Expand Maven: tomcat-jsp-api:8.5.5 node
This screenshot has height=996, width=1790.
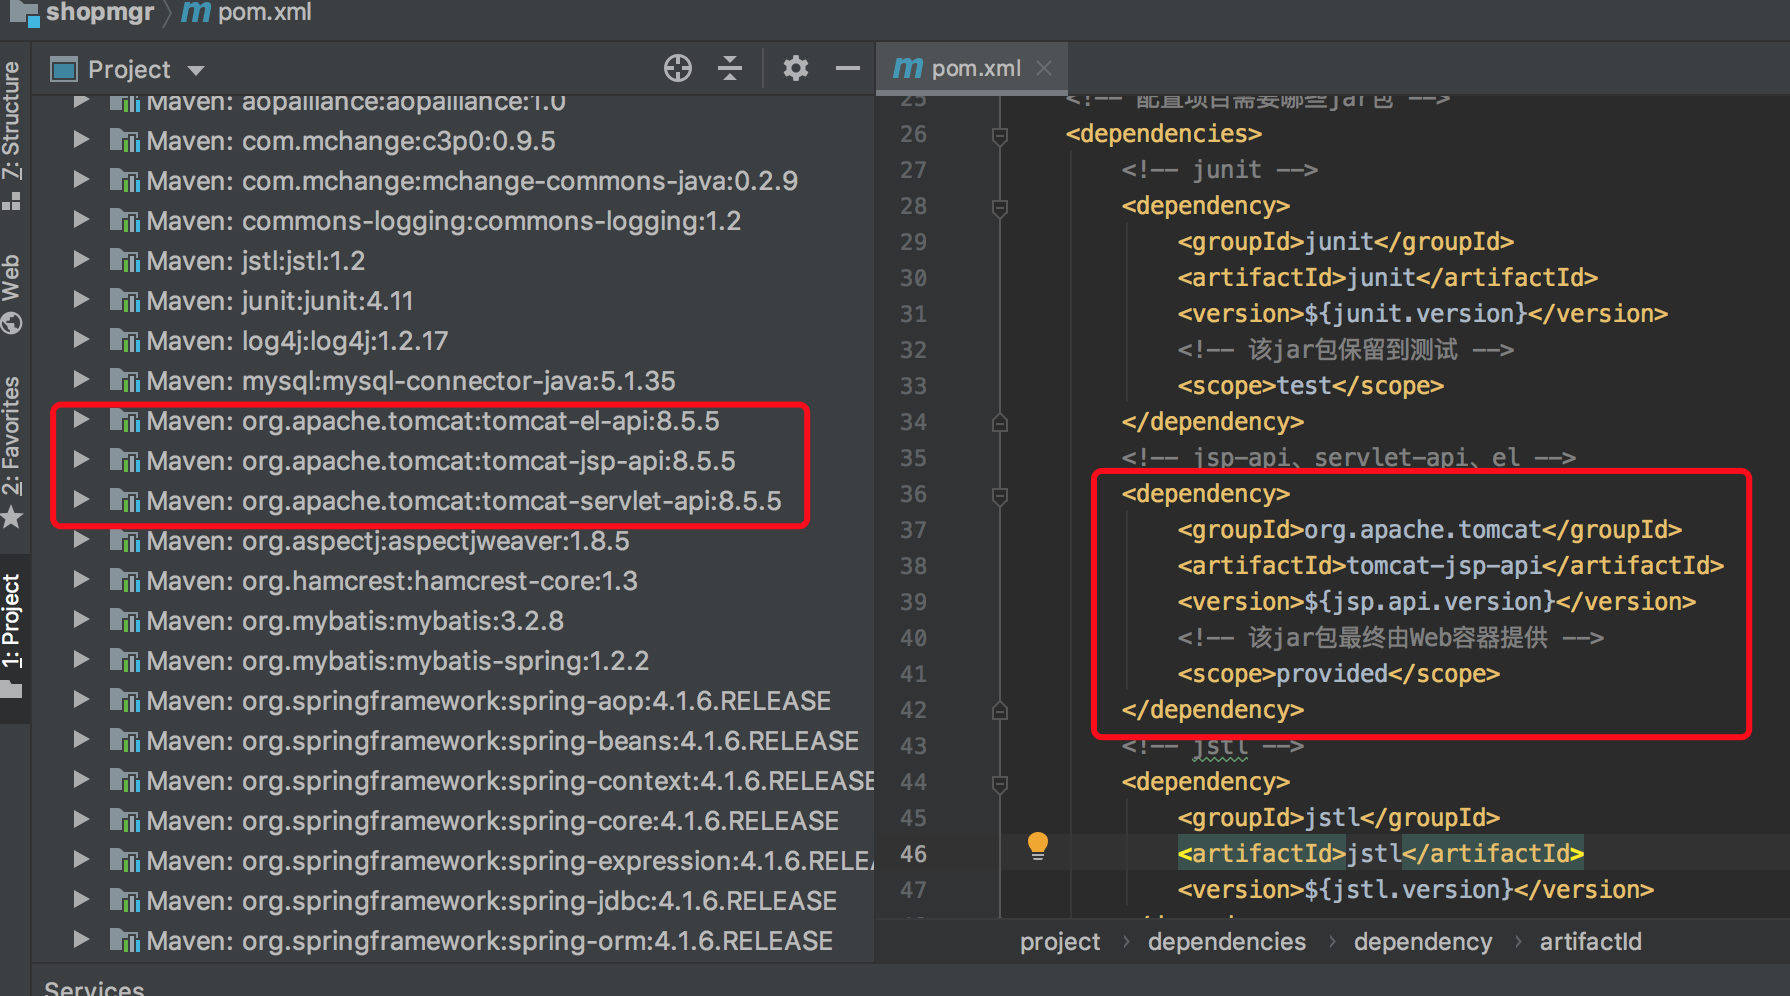pyautogui.click(x=82, y=460)
